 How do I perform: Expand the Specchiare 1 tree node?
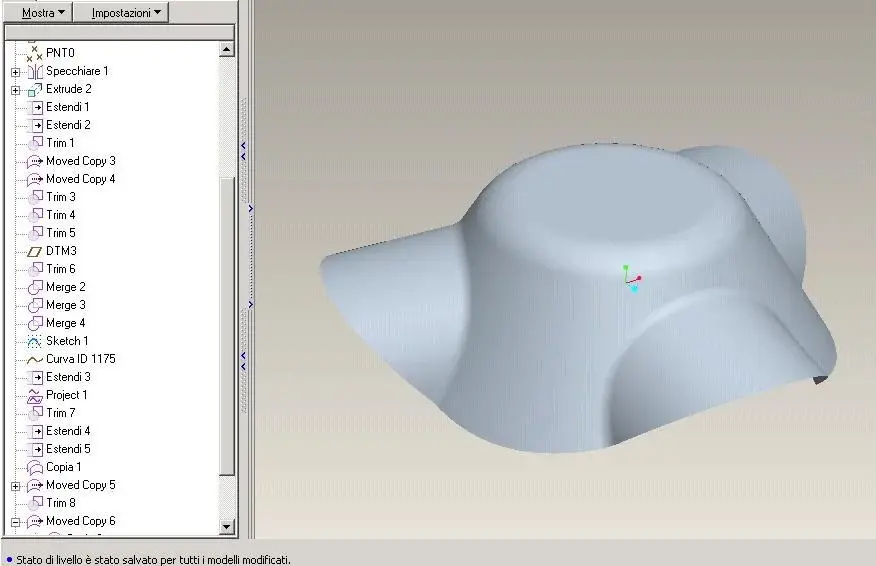coord(16,72)
